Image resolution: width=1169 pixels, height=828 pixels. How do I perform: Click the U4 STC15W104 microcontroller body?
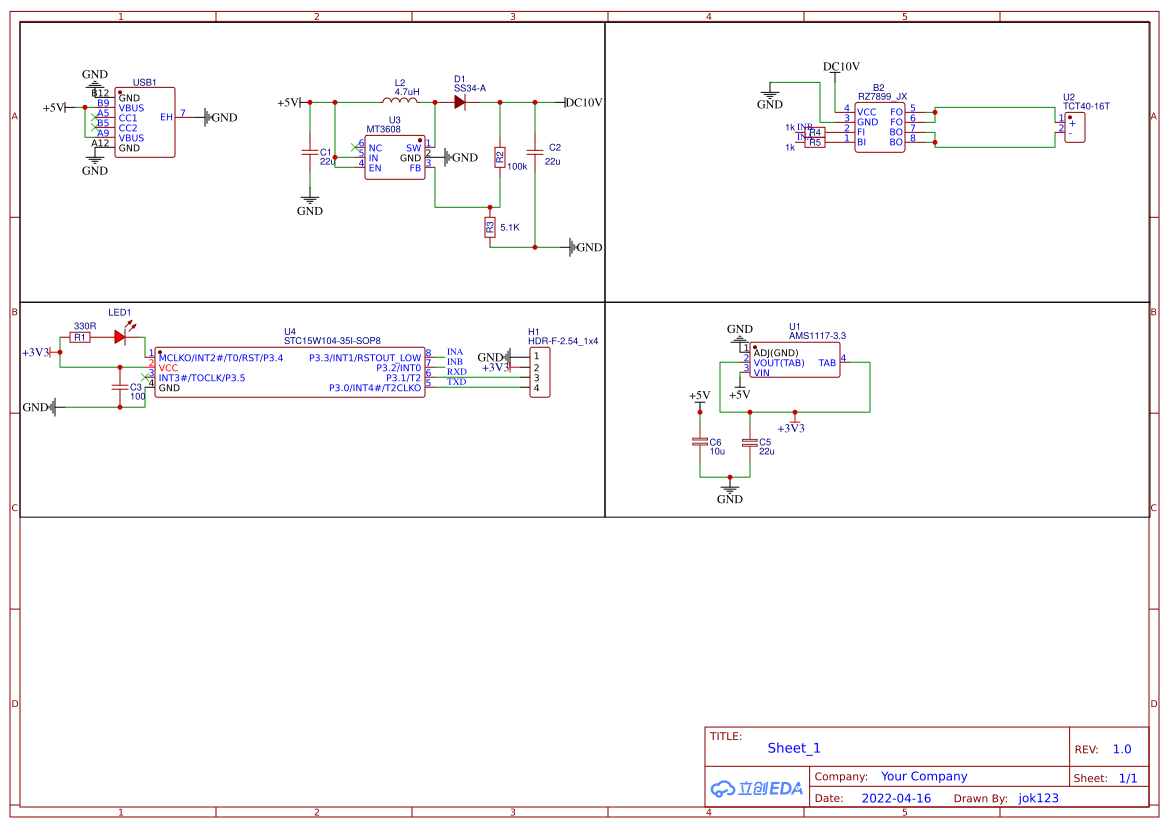pyautogui.click(x=290, y=372)
